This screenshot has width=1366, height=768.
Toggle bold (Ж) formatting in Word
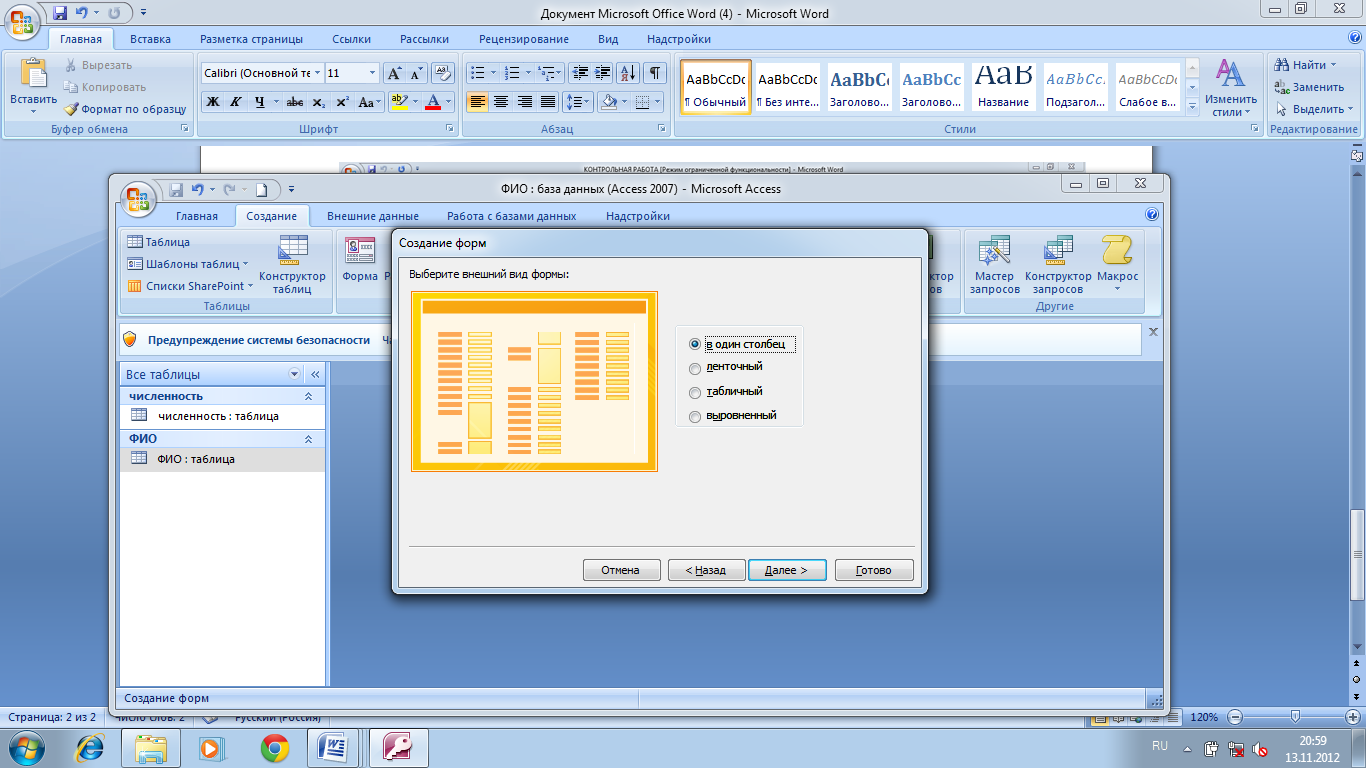coord(212,102)
